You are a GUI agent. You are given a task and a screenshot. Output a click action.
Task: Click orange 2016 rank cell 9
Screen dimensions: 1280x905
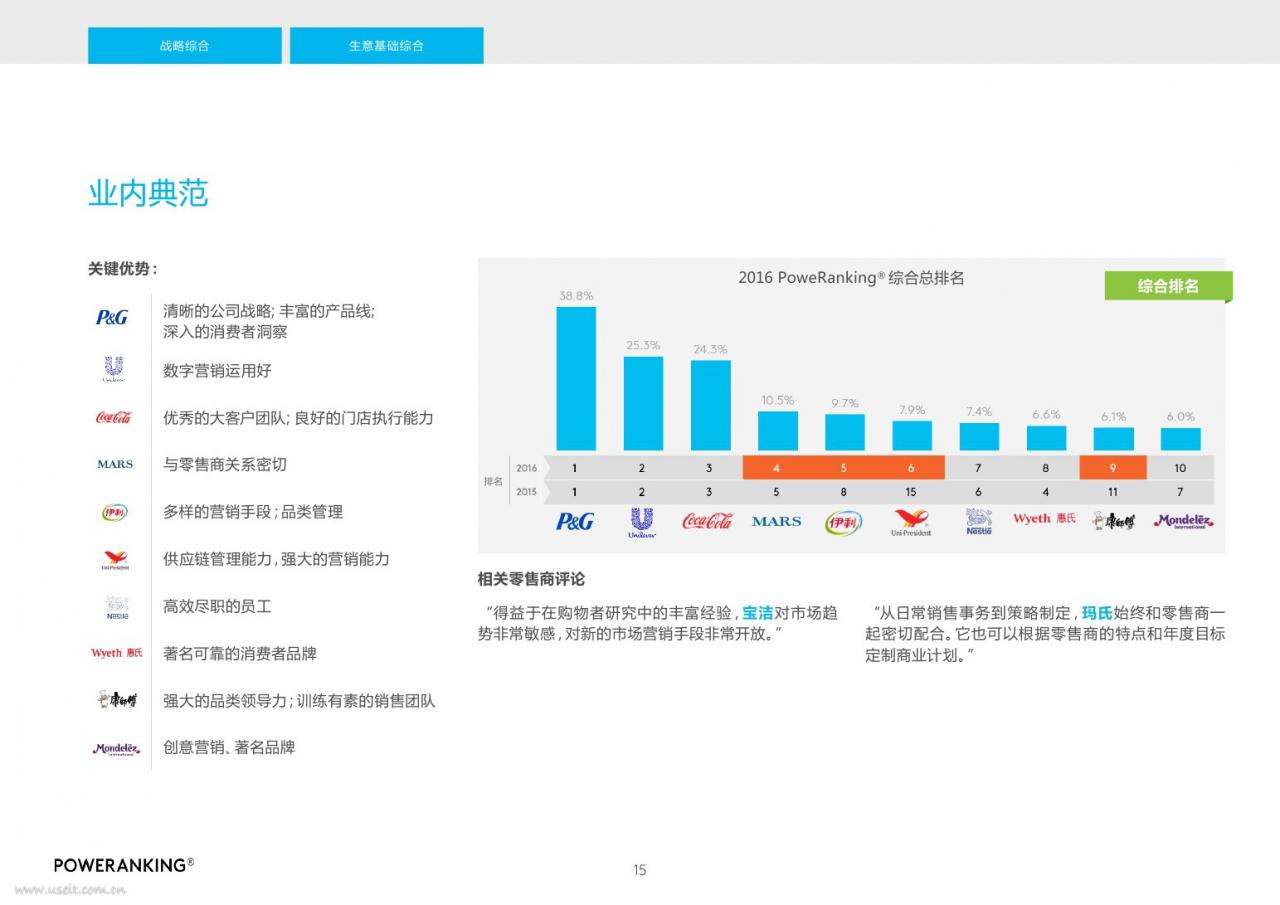pos(1113,467)
